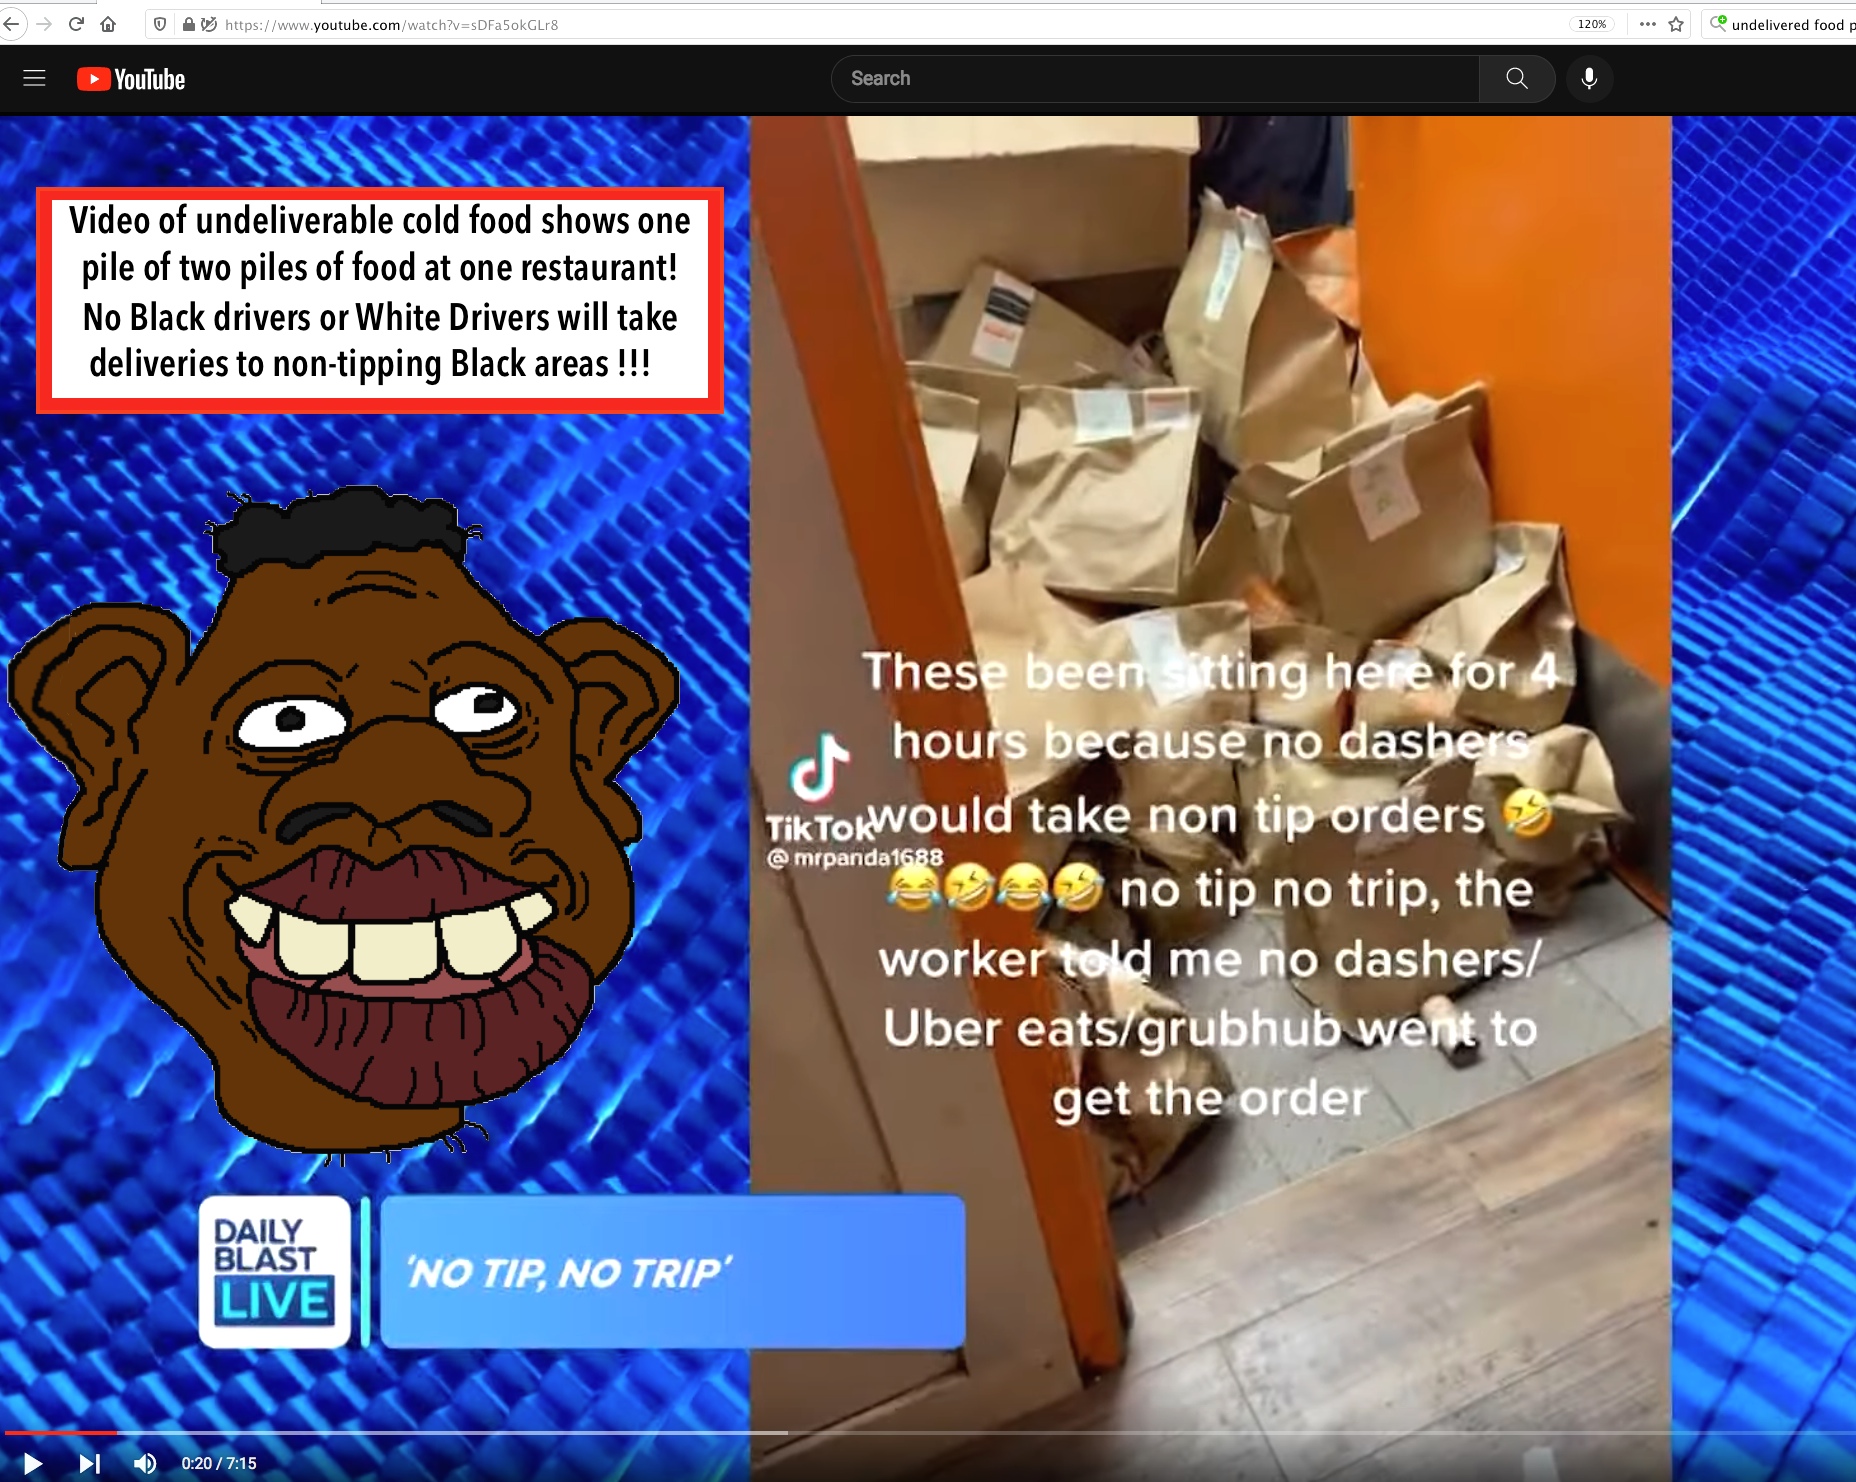
Task: Play the video with the play button
Action: tap(32, 1463)
